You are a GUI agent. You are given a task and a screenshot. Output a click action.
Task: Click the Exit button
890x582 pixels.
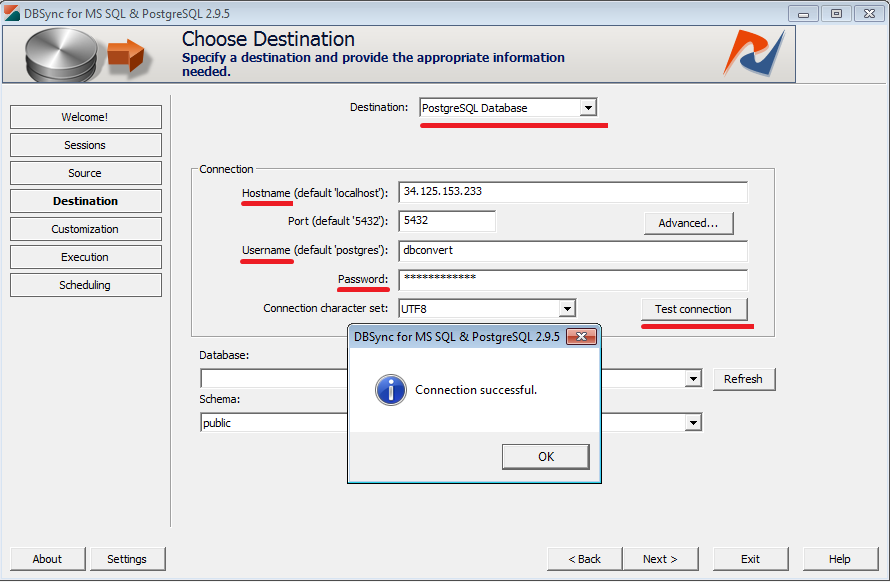[x=750, y=559]
